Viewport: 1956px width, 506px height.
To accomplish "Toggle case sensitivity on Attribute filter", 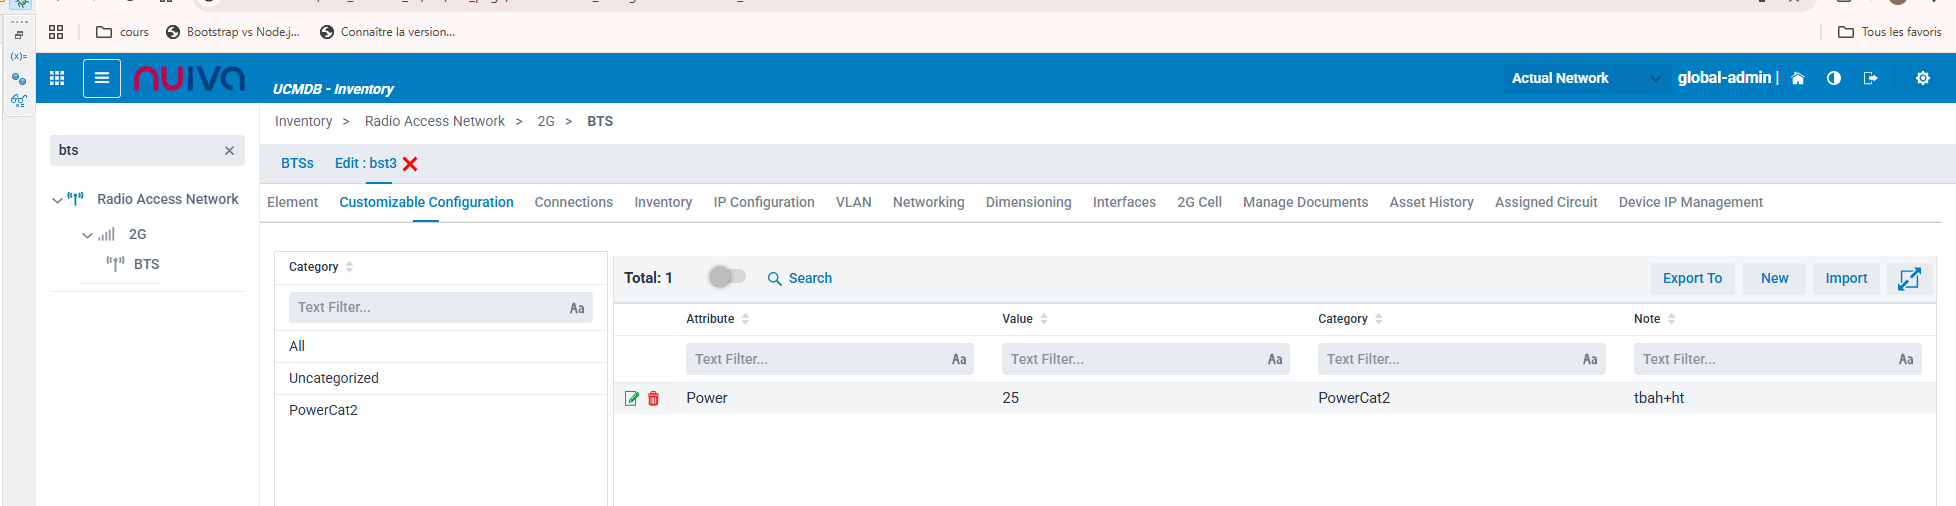I will pos(958,359).
